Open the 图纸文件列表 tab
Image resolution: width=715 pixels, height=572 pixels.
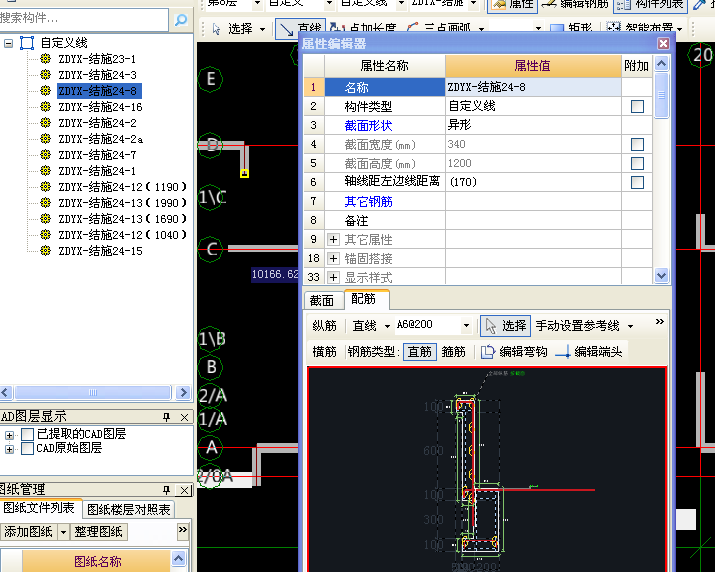(x=39, y=508)
